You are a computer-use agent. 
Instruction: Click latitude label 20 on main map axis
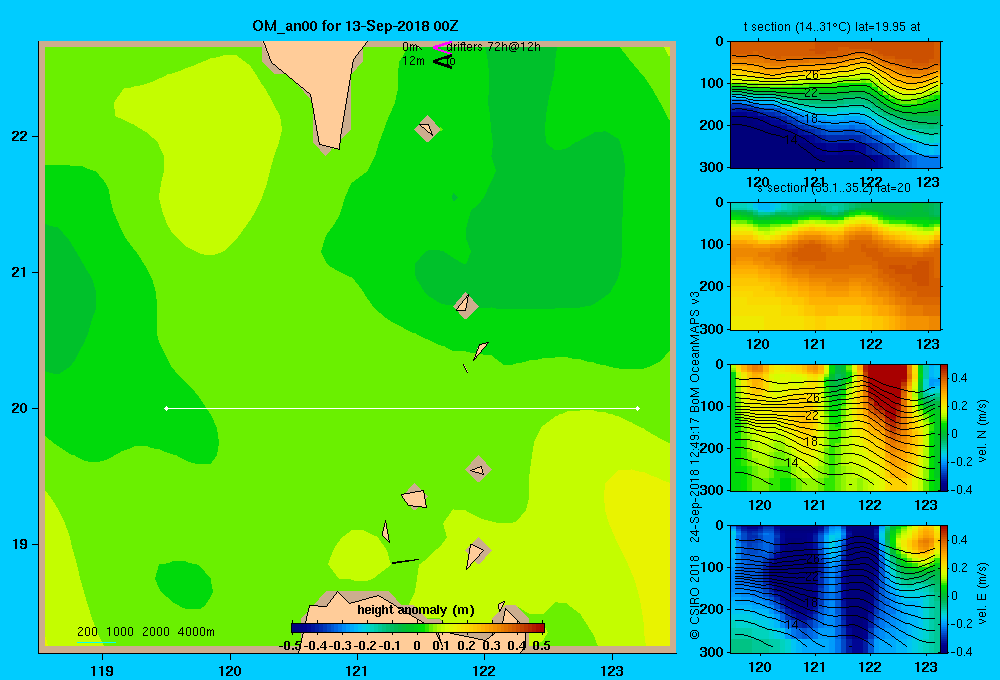pos(20,408)
